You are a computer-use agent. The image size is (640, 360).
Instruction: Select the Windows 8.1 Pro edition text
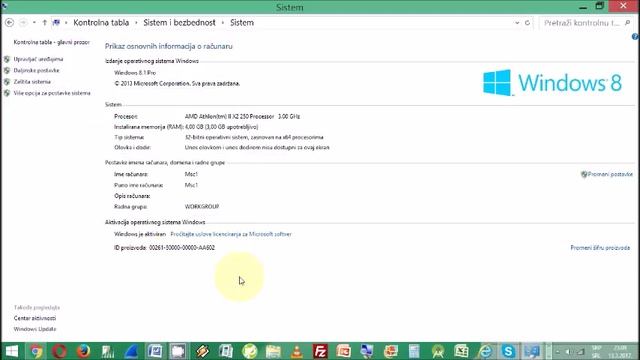(x=135, y=73)
